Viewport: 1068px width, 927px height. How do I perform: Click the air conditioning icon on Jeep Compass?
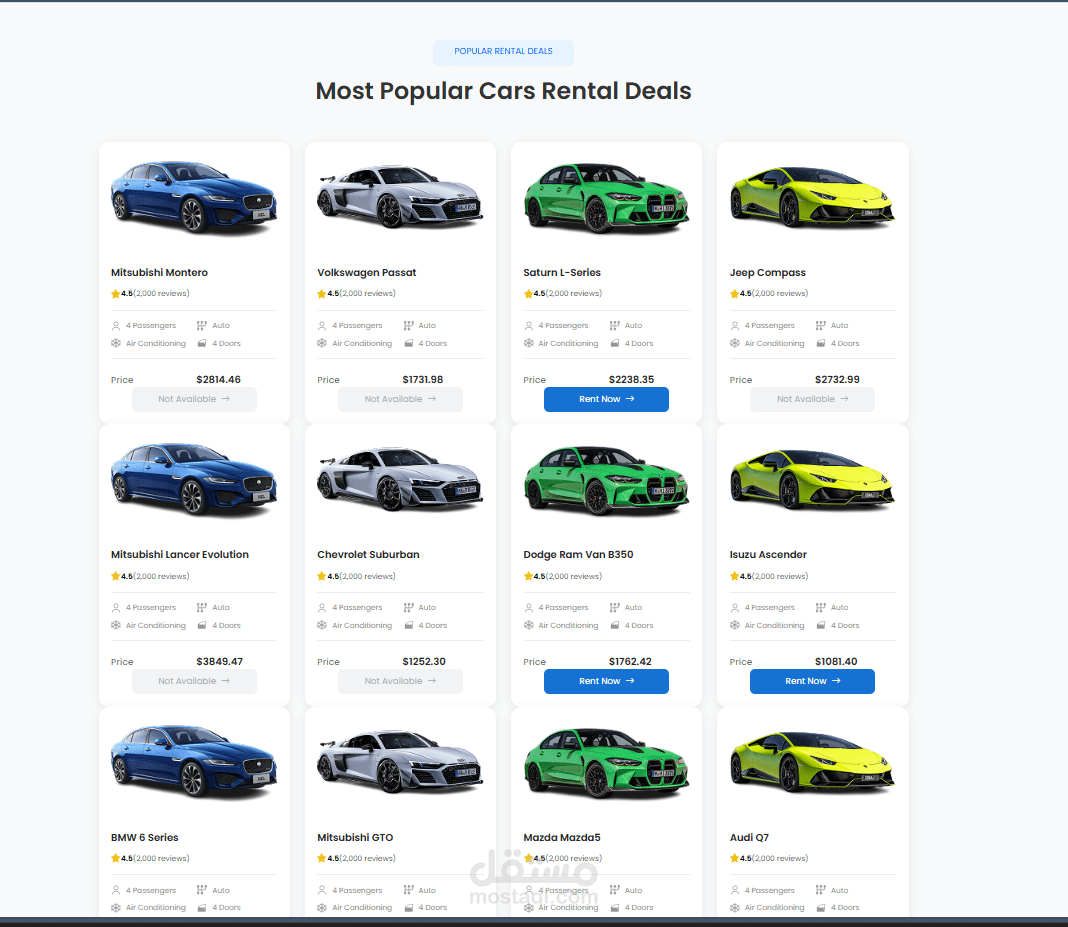(x=734, y=343)
